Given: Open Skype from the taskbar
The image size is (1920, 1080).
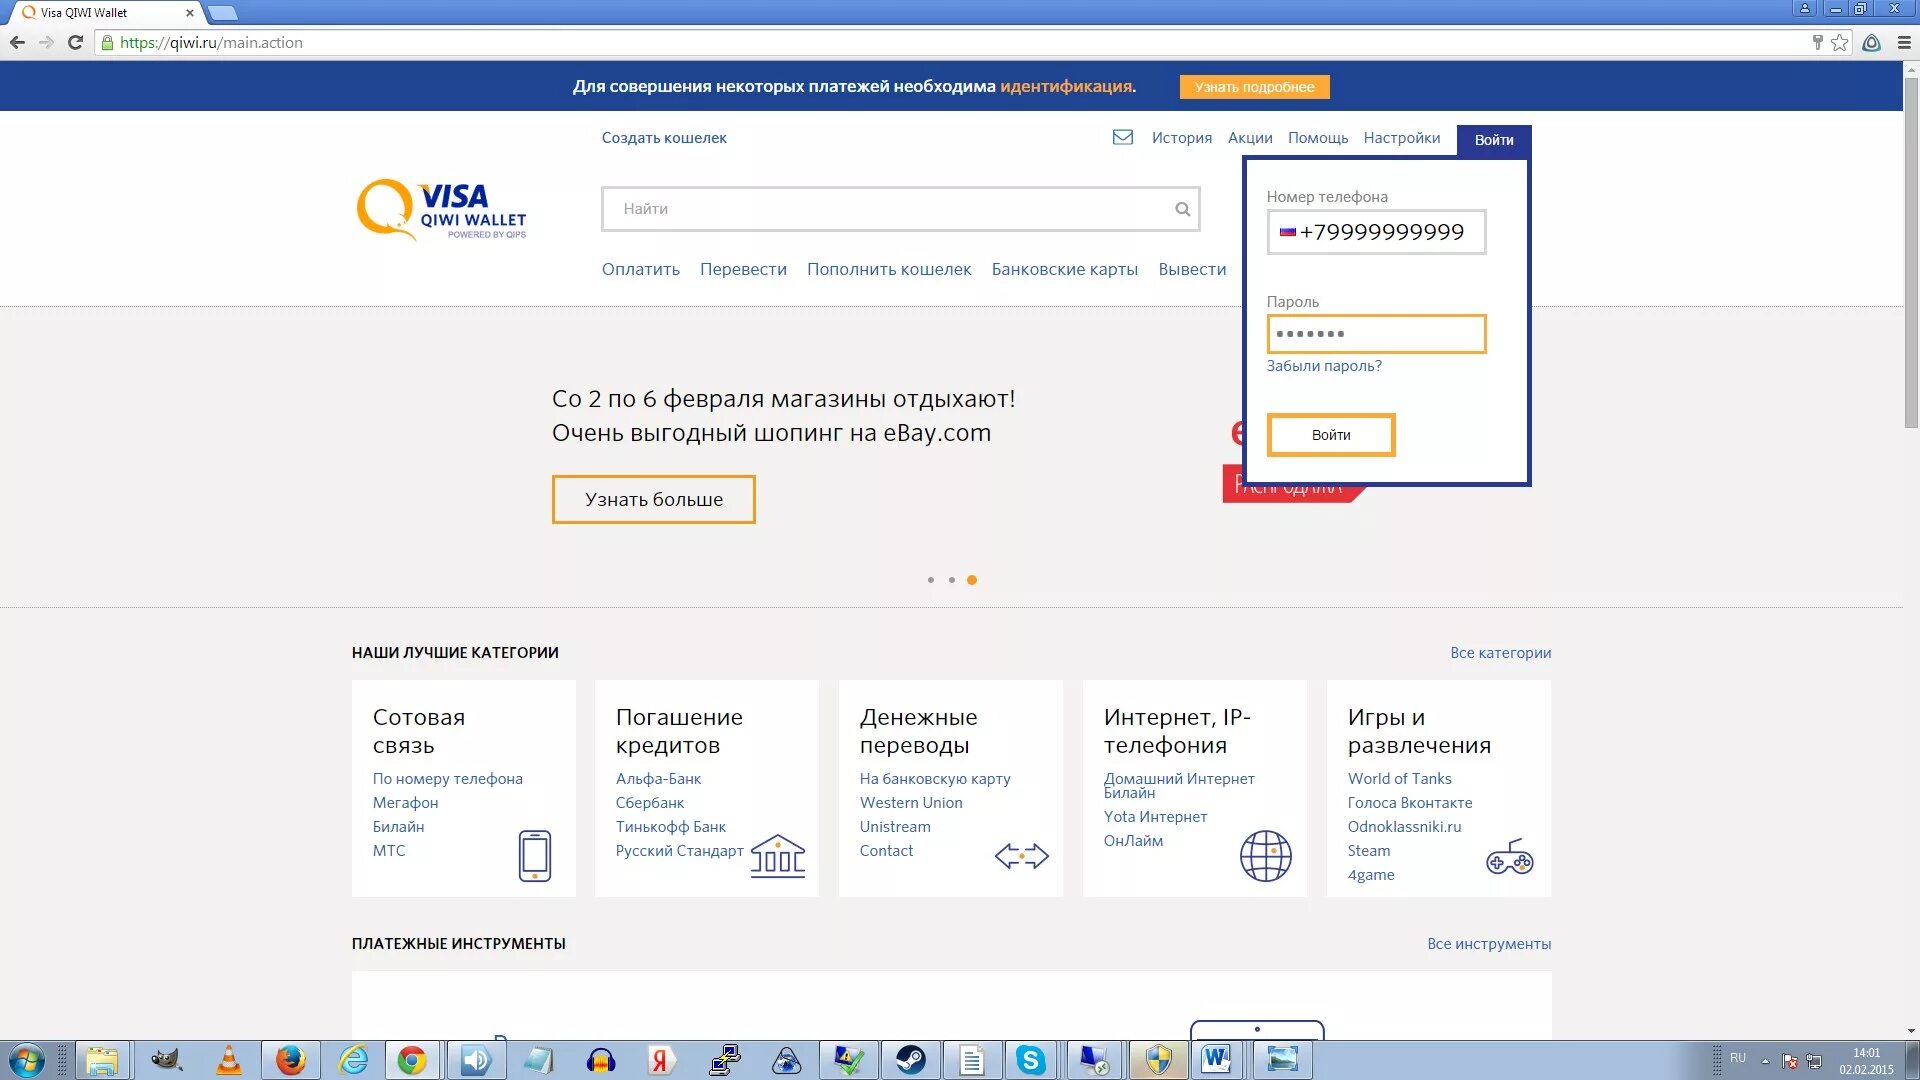Looking at the screenshot, I should (x=1030, y=1060).
